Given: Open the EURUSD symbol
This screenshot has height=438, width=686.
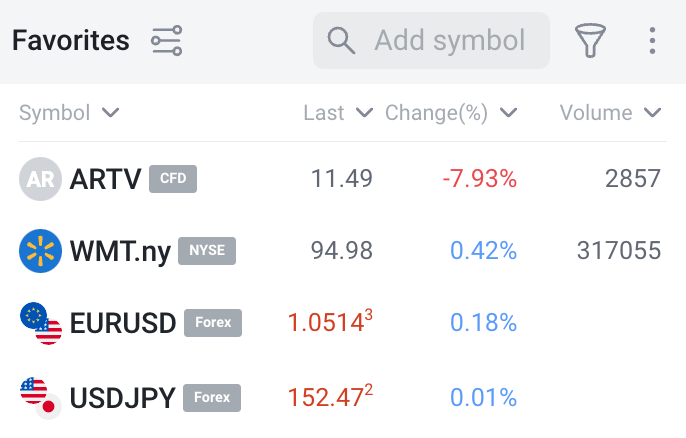Looking at the screenshot, I should pyautogui.click(x=123, y=323).
